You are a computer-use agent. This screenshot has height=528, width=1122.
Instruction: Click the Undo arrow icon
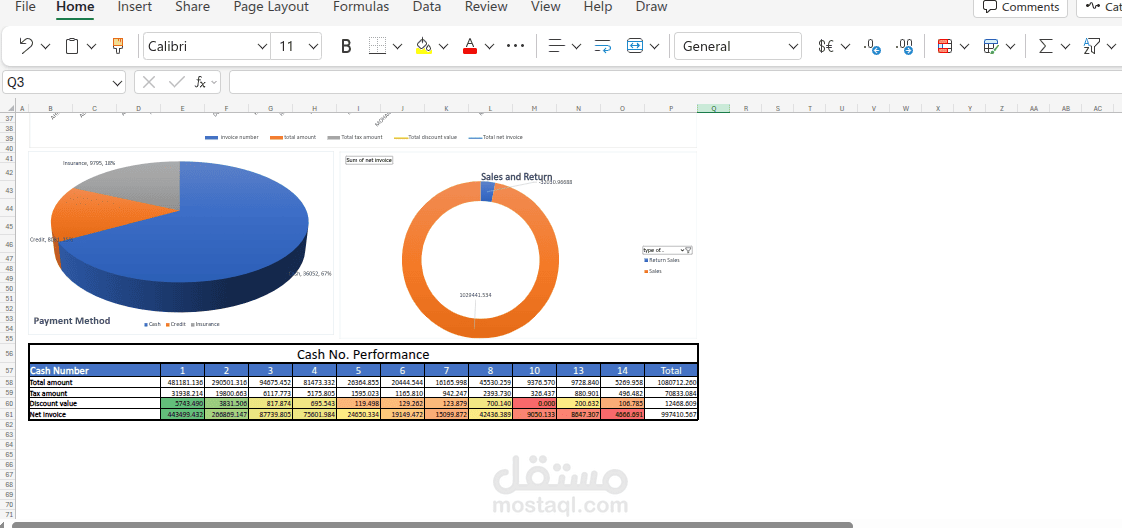[x=26, y=47]
